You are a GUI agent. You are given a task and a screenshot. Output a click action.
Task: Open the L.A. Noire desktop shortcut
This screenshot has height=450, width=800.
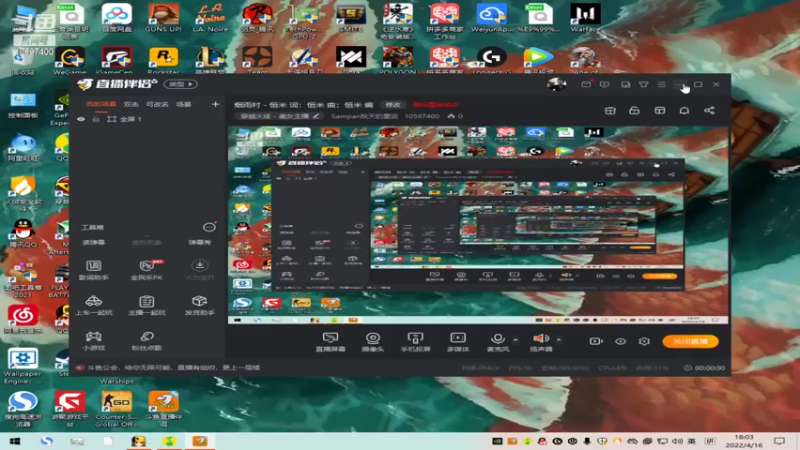pos(210,18)
